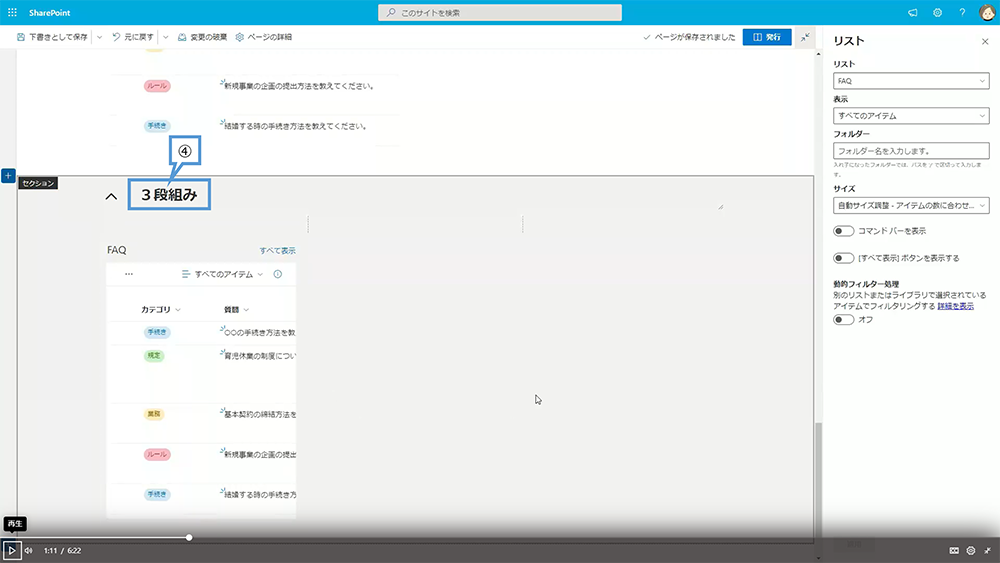Screen dimensions: 1000x563
Task: Select the 基本契約の締結方法 list row
Action: [x=201, y=423]
